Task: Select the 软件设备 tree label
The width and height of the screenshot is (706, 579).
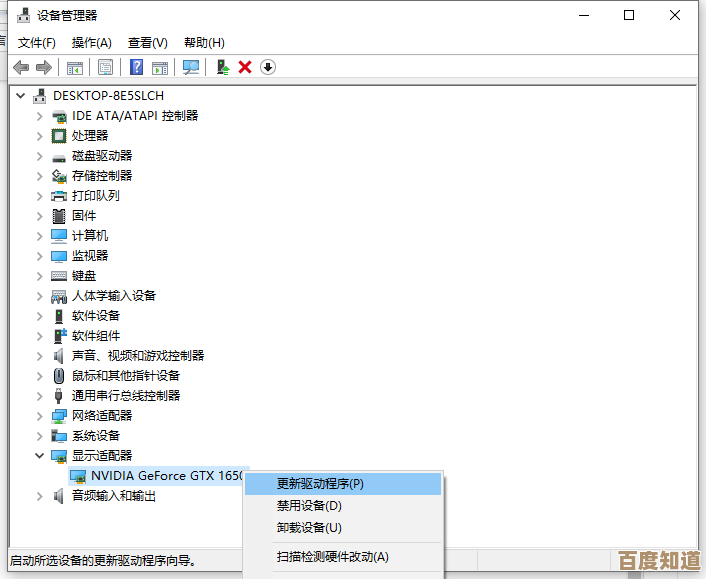Action: click(96, 316)
